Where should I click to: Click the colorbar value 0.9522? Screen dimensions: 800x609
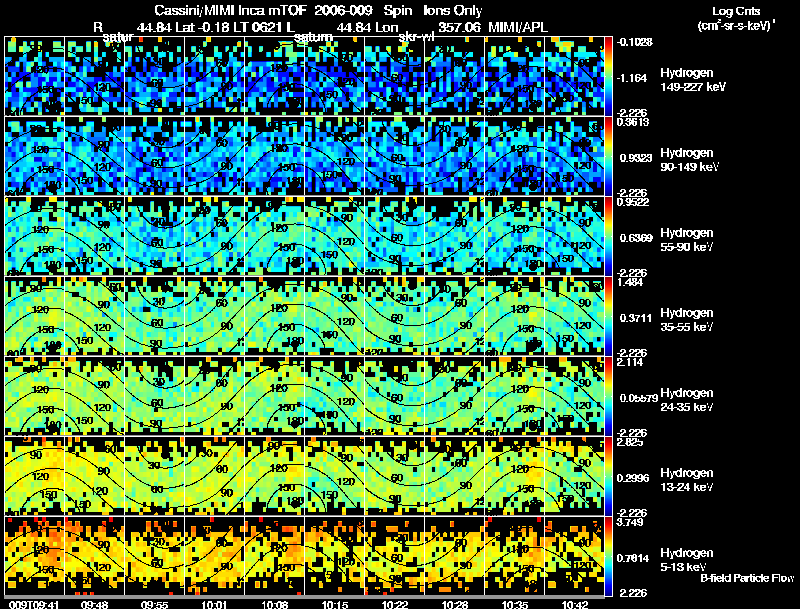[633, 202]
